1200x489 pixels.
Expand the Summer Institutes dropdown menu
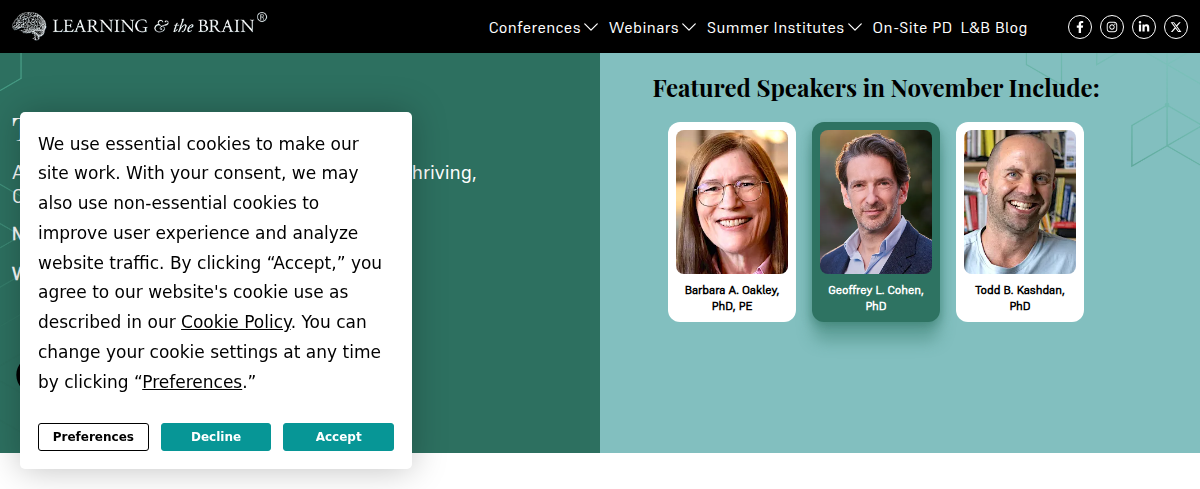tap(783, 28)
